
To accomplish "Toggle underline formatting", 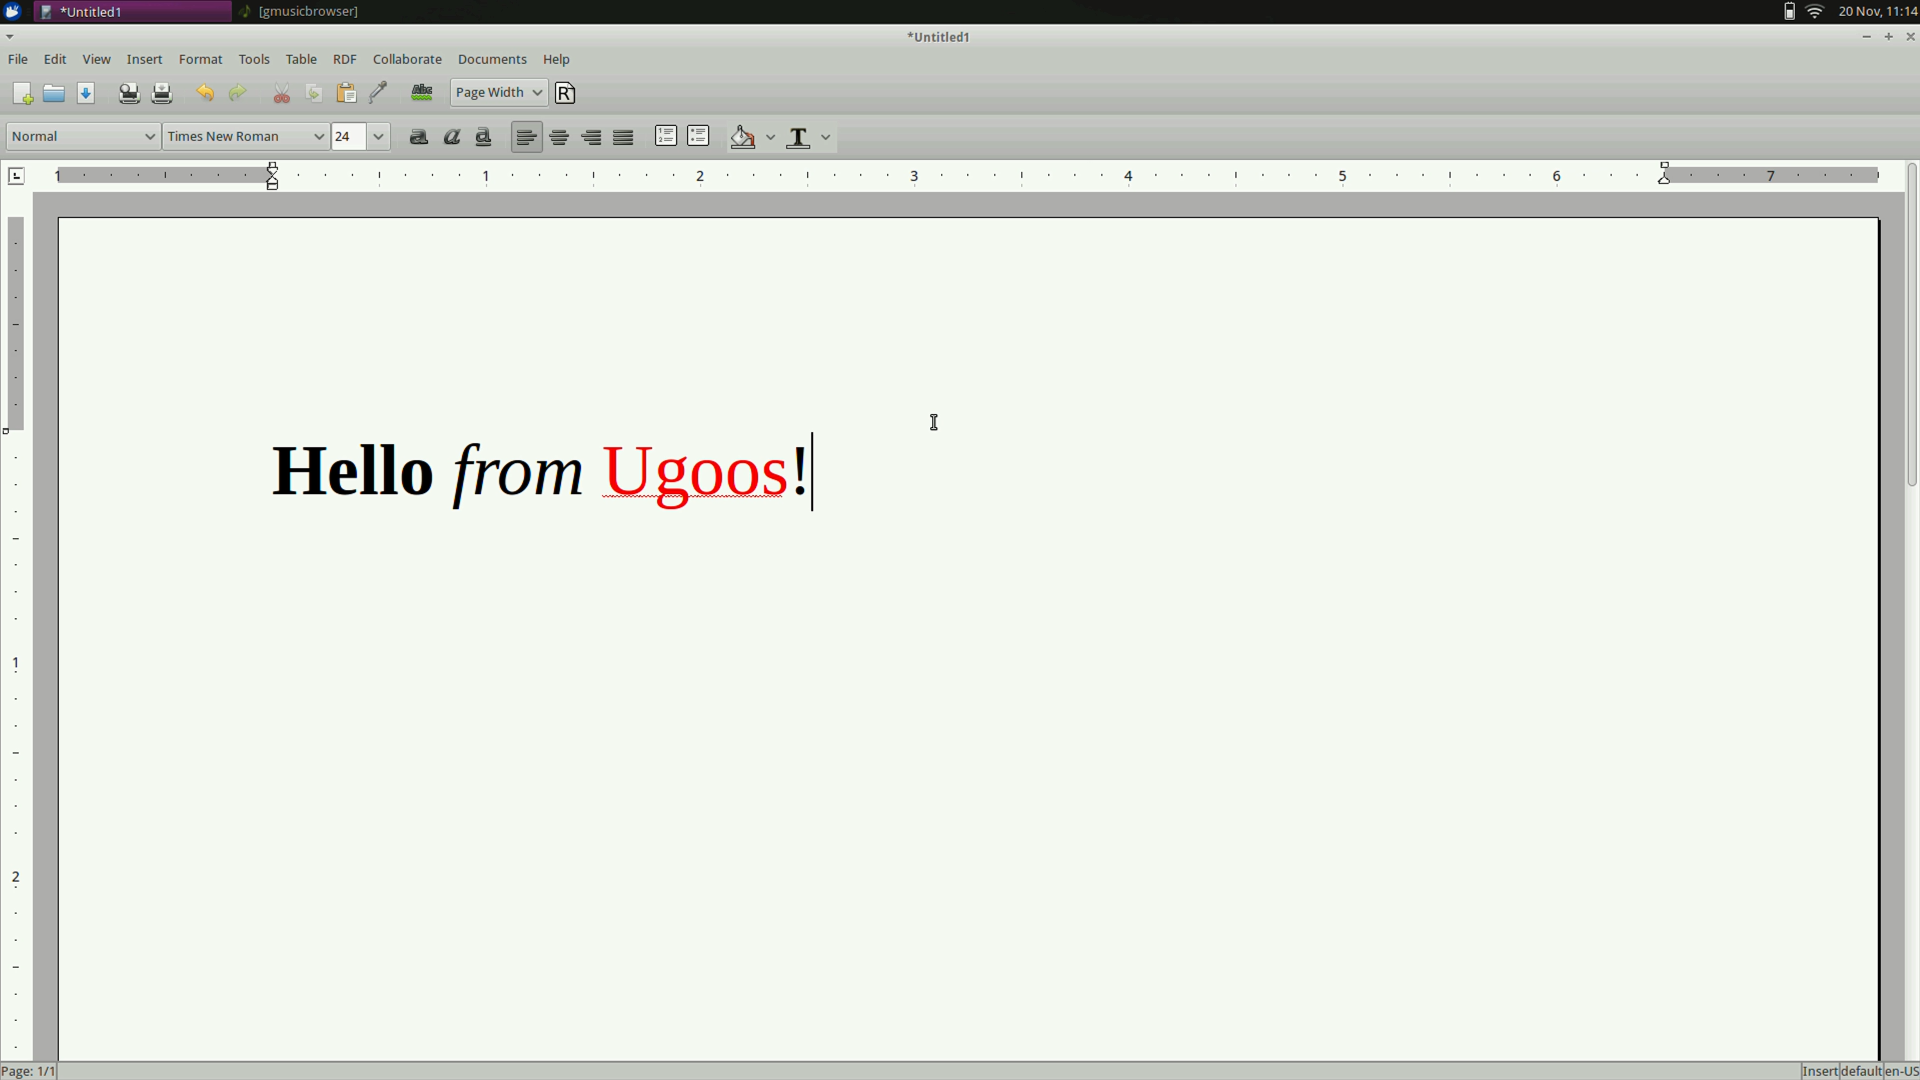I will (x=484, y=137).
